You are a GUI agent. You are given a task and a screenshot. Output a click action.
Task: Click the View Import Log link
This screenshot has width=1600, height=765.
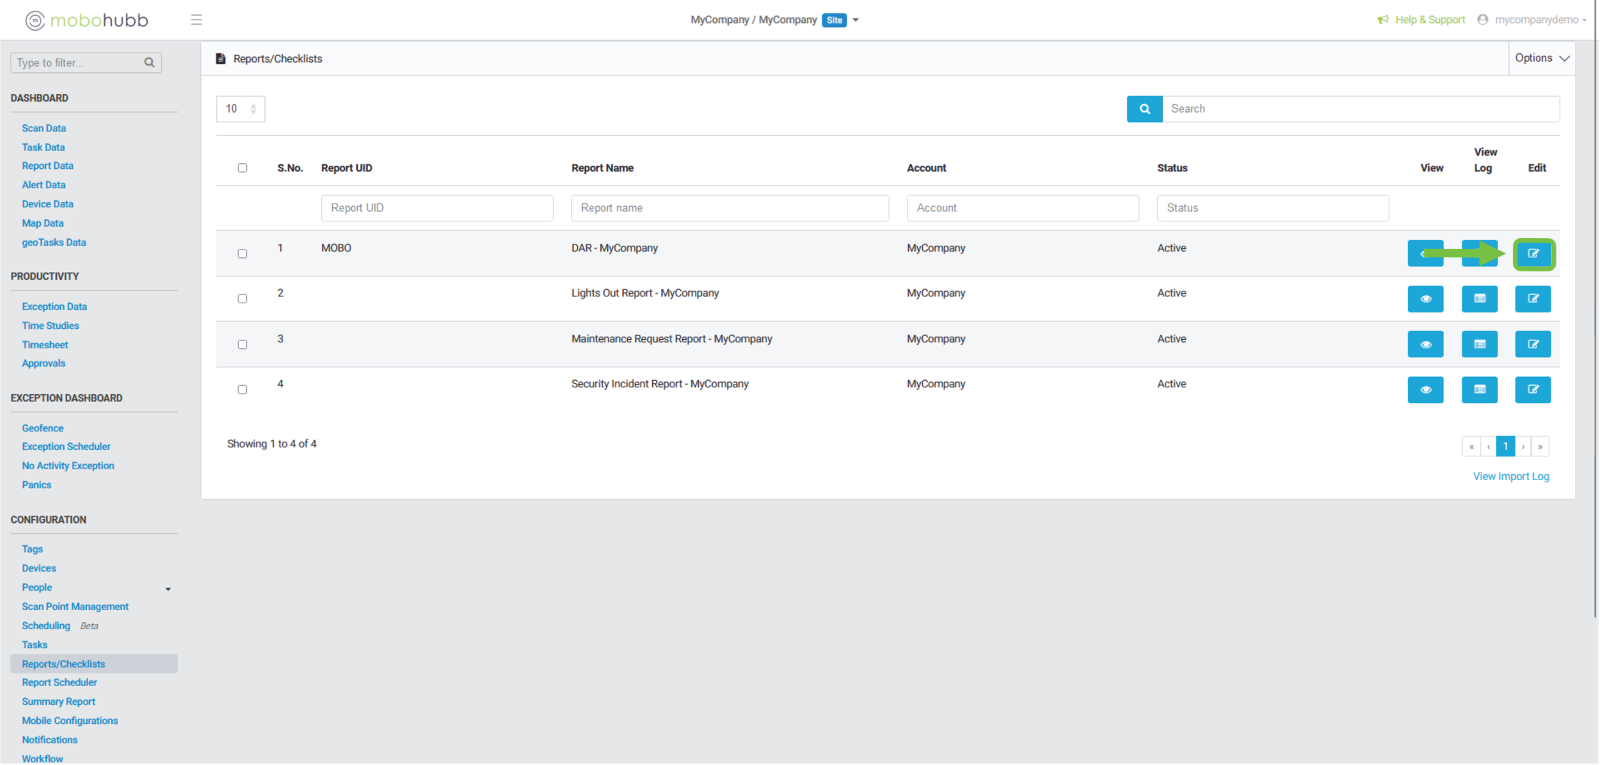(x=1510, y=477)
